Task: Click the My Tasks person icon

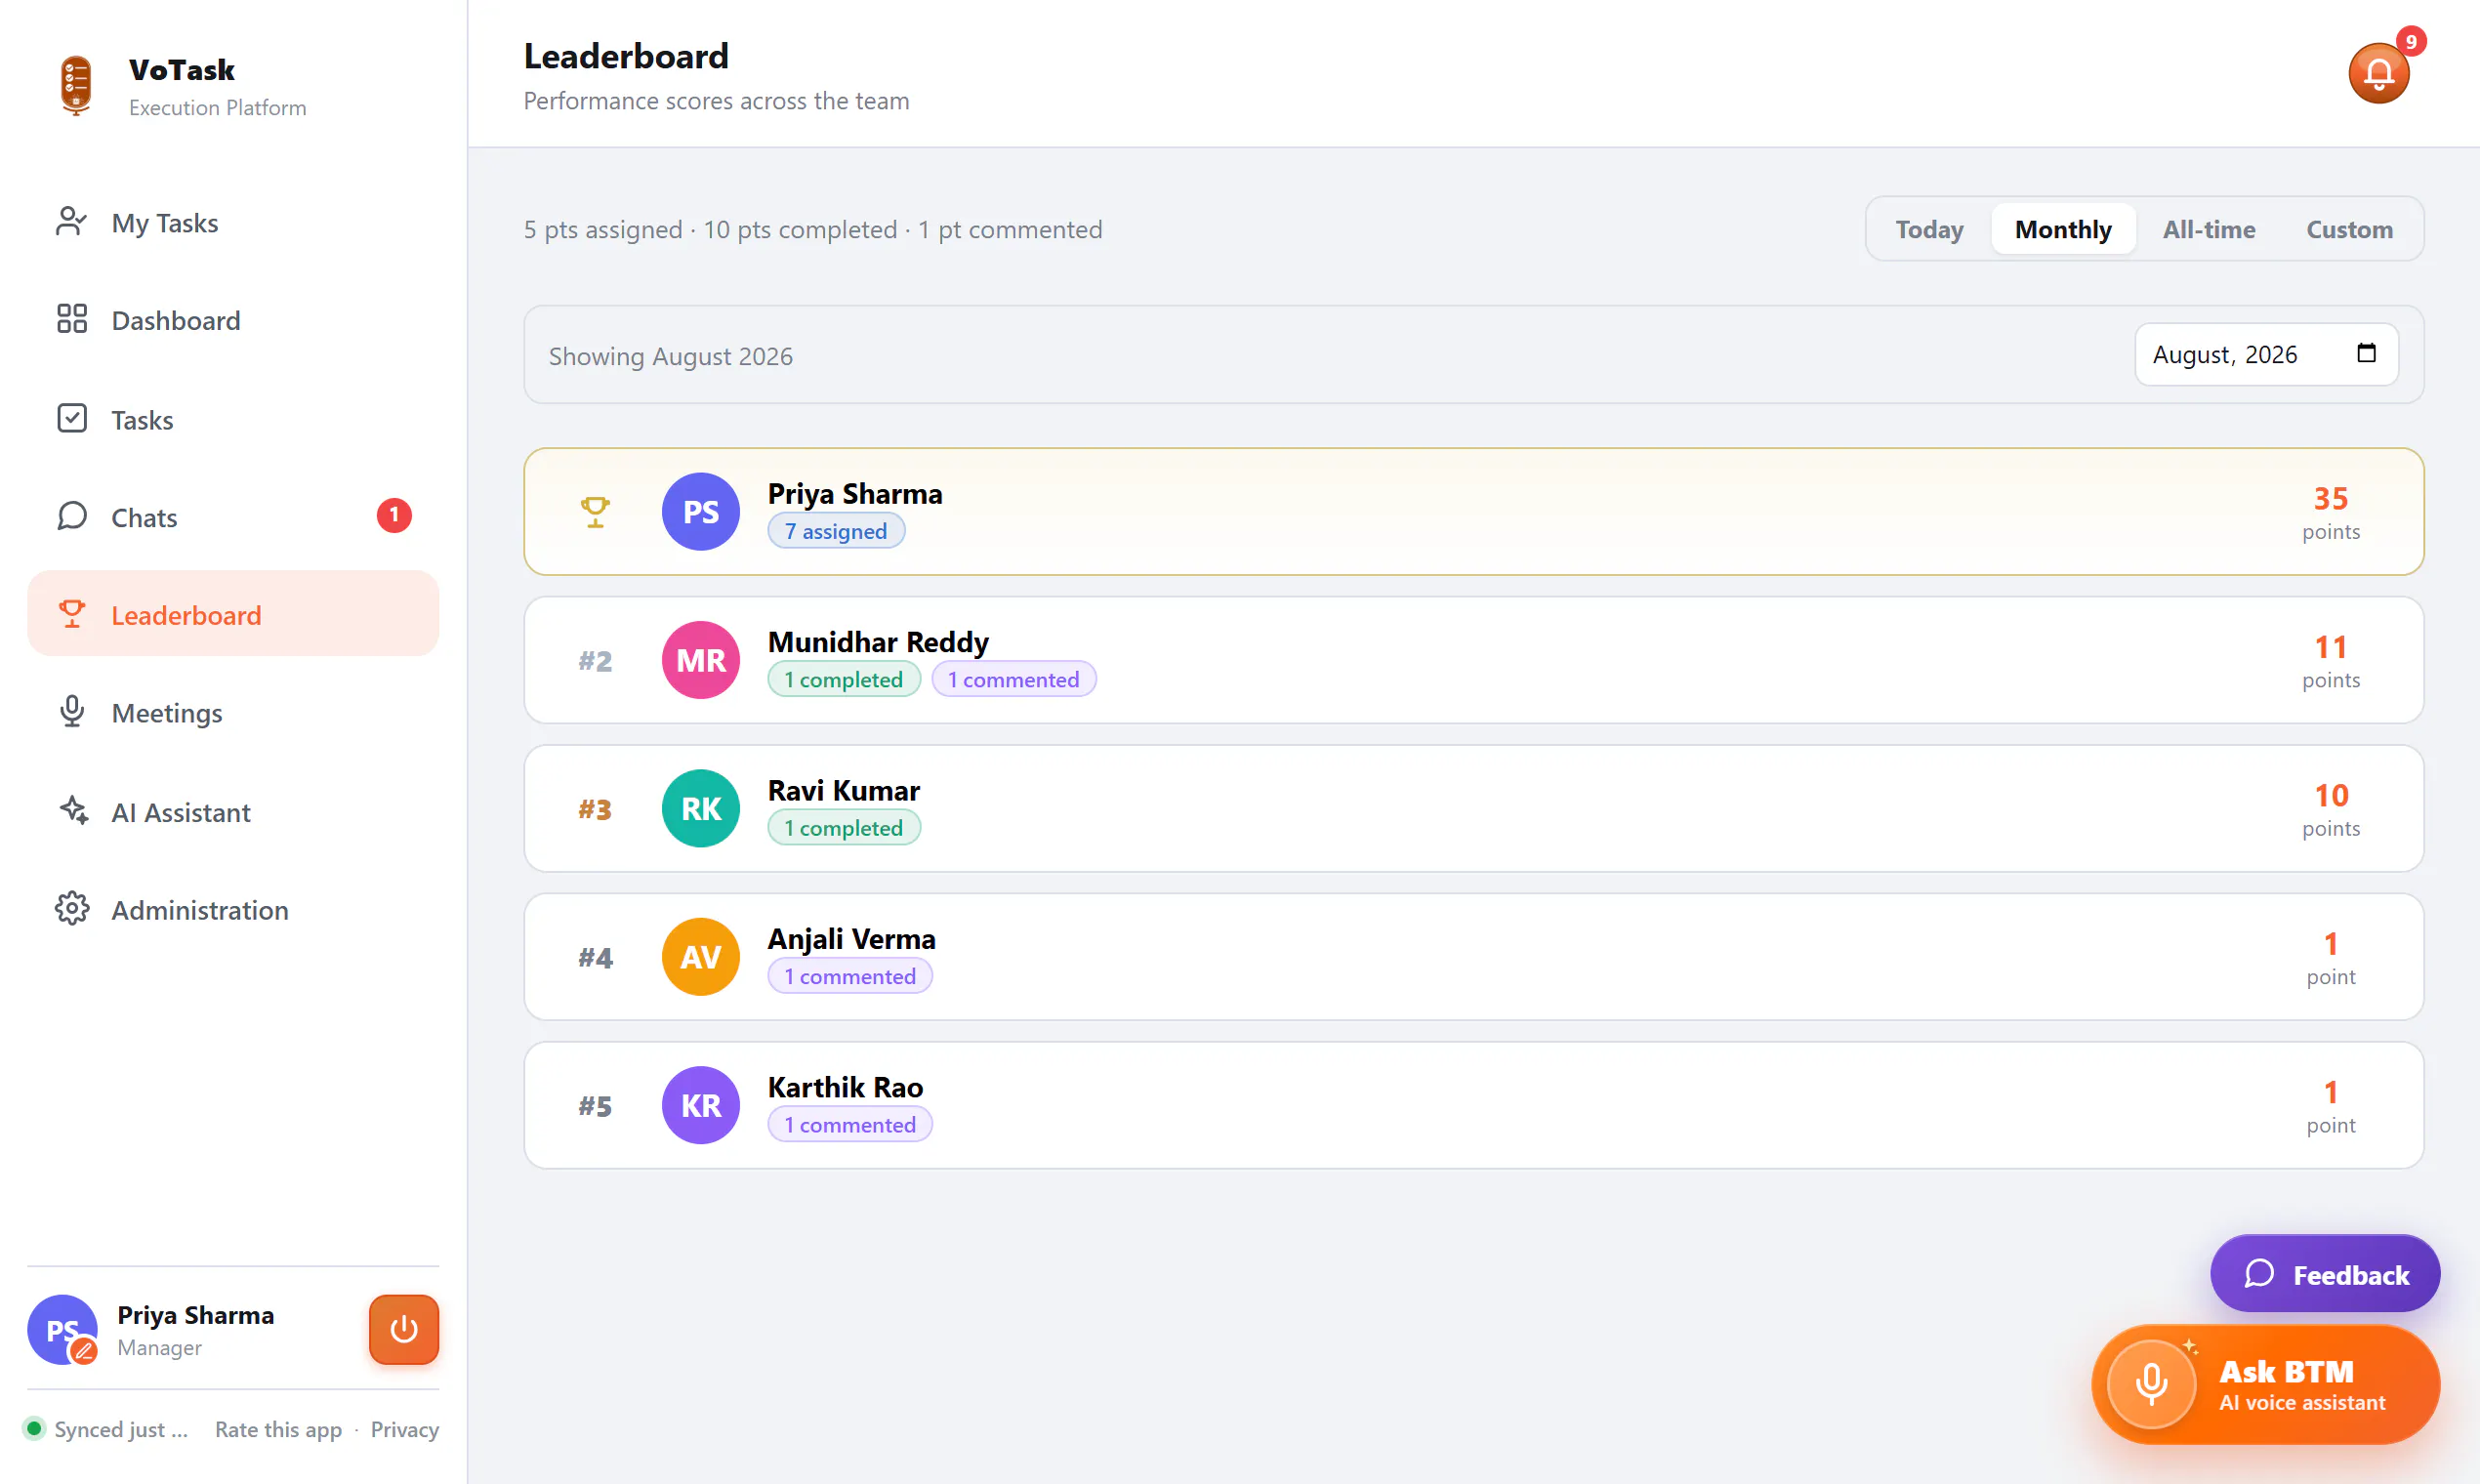Action: (x=71, y=222)
